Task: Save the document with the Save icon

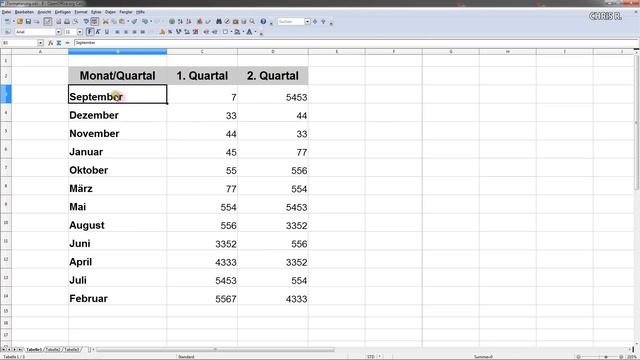Action: (28, 21)
